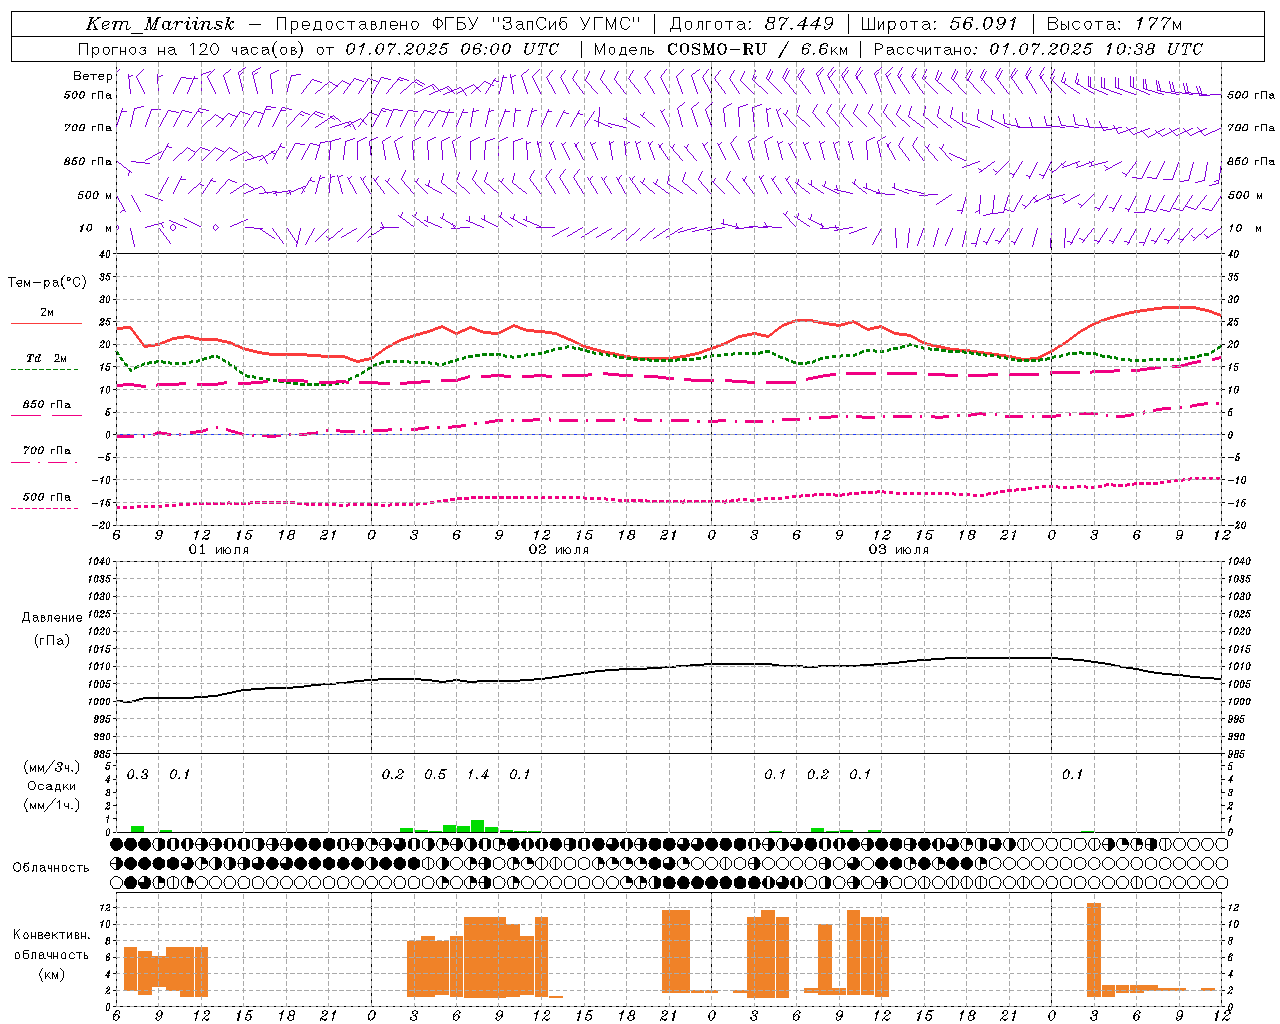Click the 'Тем-ра(°C)' temperature label

pos(47,283)
